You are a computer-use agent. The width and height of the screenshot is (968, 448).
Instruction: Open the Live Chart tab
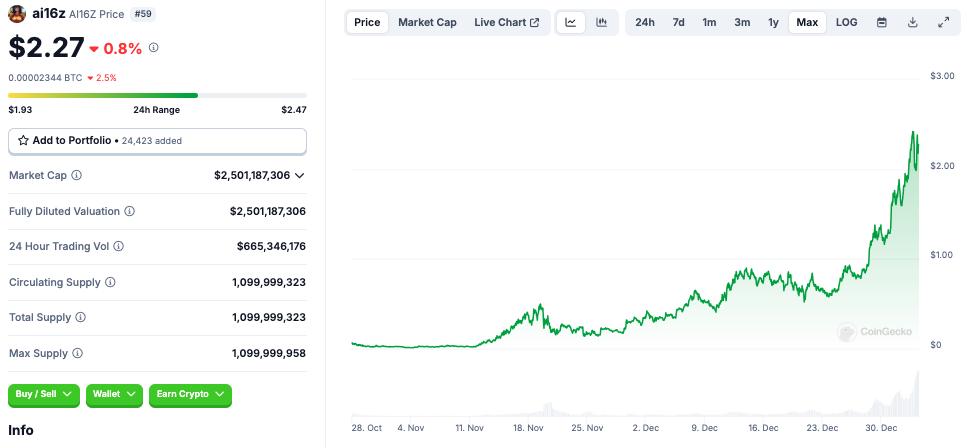(x=506, y=22)
